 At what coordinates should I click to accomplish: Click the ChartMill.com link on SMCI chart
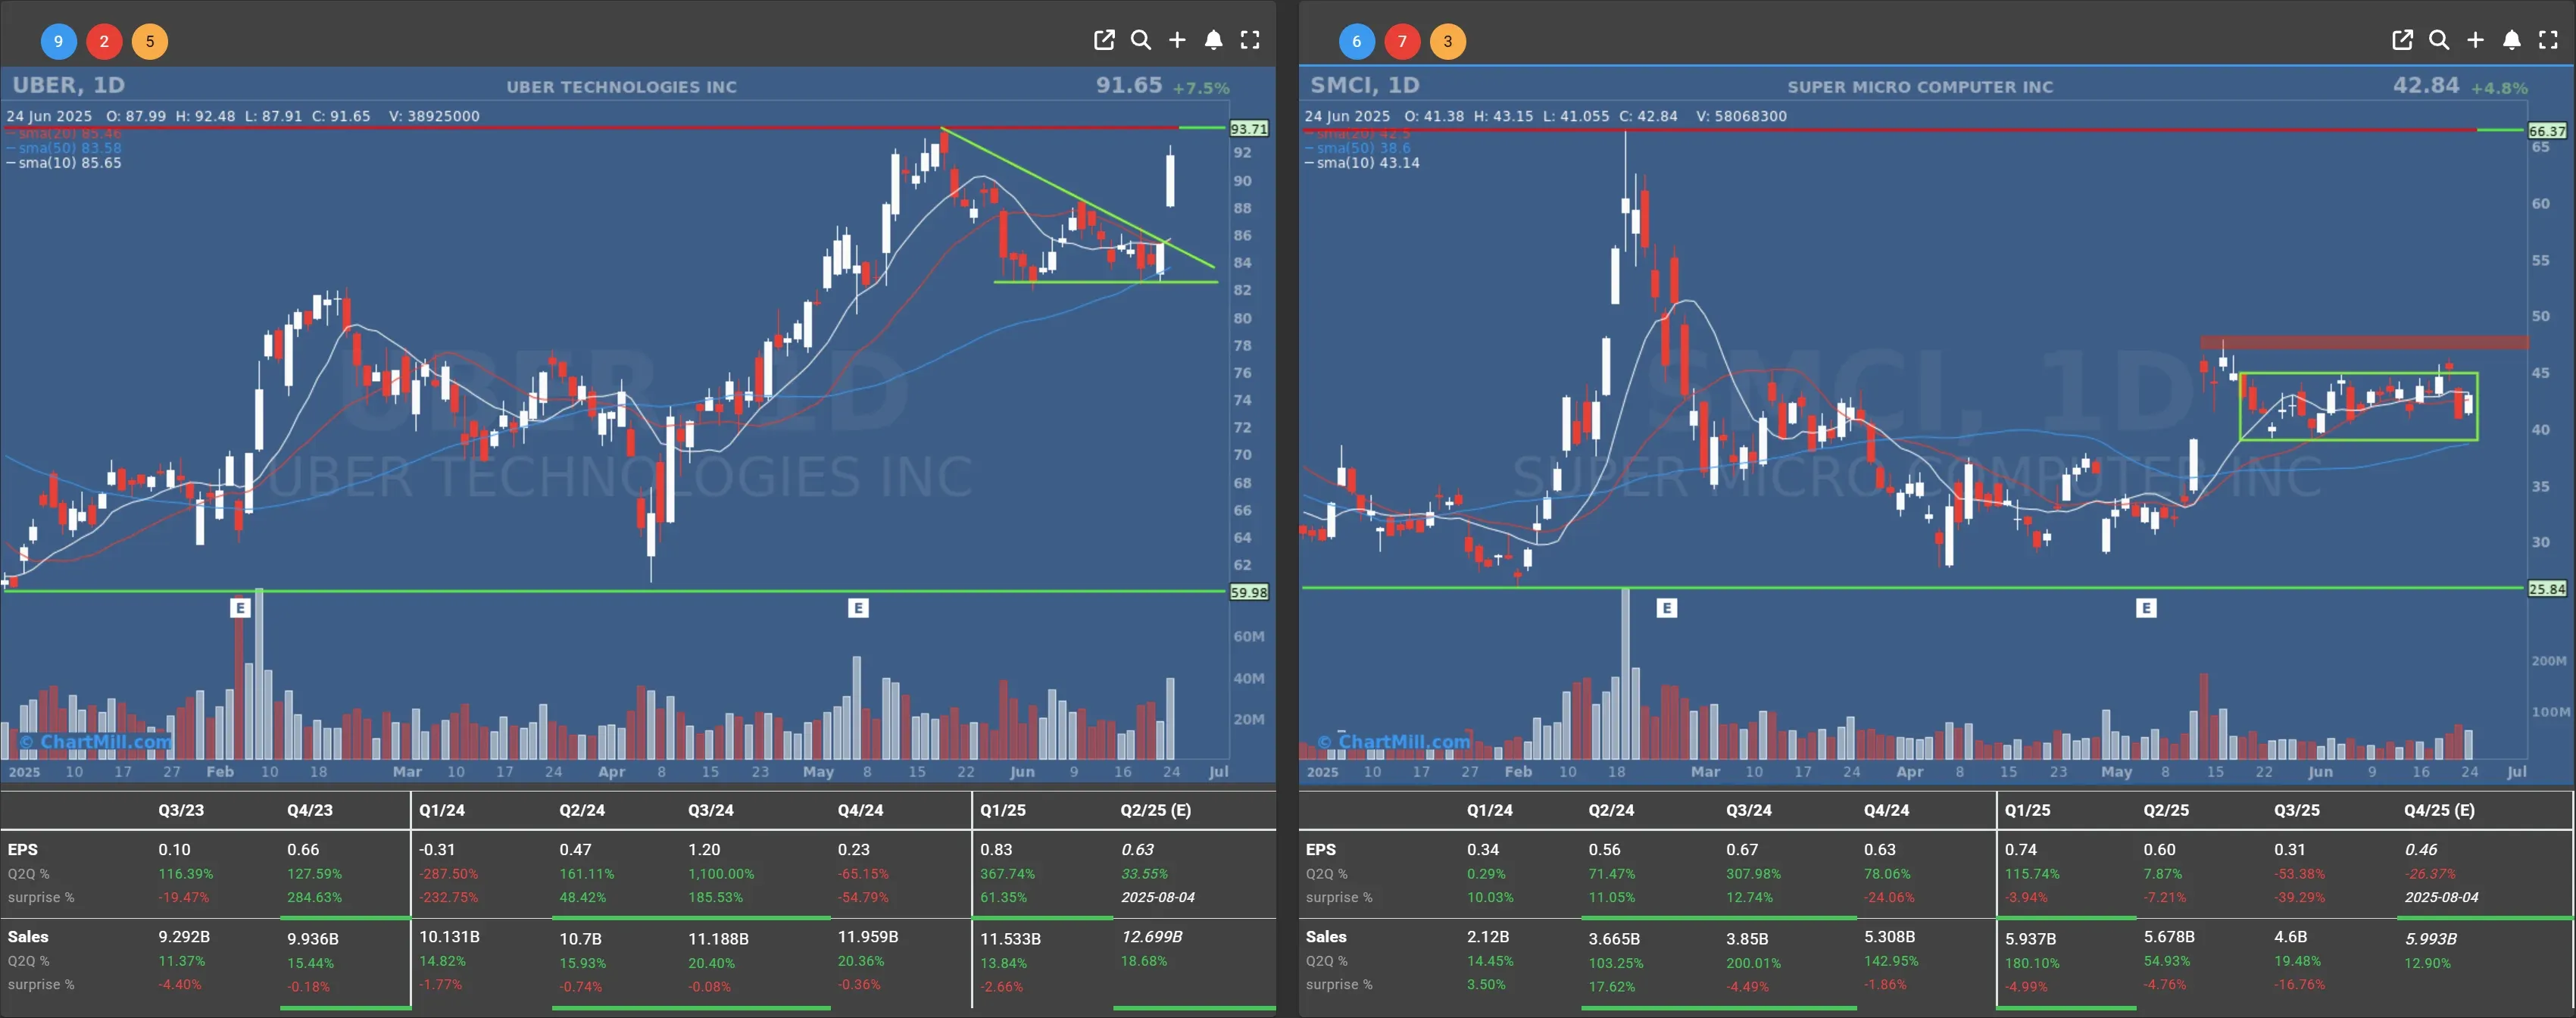tap(1393, 742)
